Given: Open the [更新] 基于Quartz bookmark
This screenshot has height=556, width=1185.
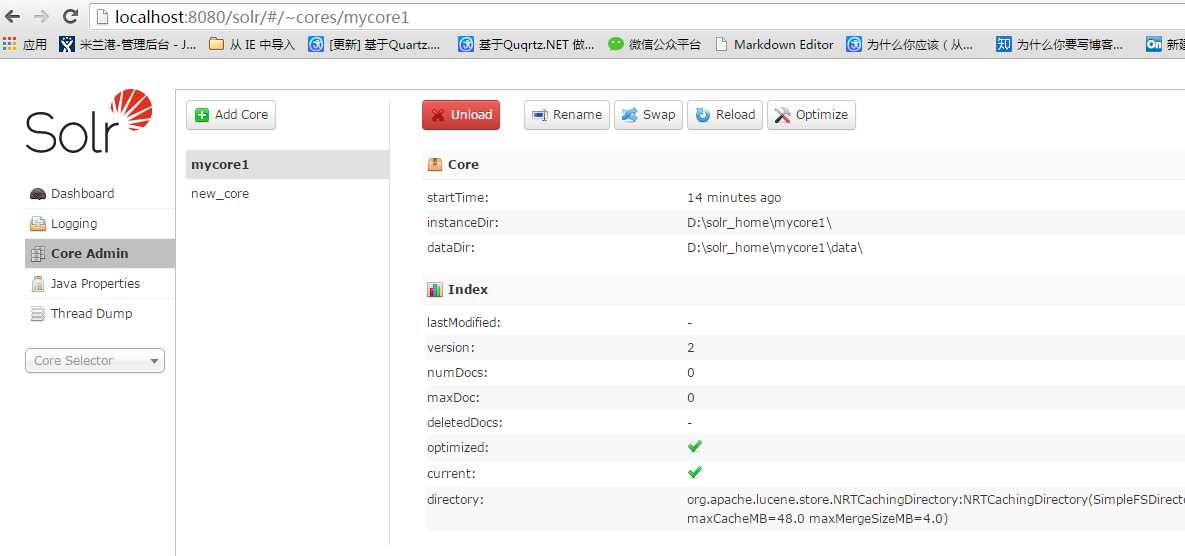Looking at the screenshot, I should point(375,45).
